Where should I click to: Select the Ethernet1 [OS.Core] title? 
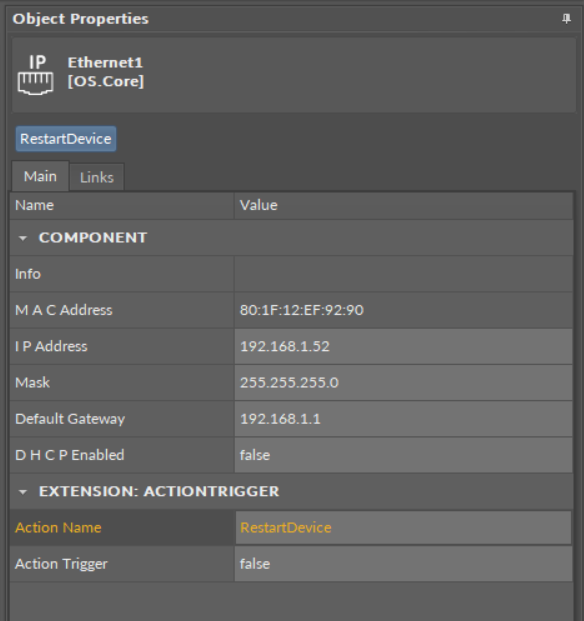click(105, 72)
